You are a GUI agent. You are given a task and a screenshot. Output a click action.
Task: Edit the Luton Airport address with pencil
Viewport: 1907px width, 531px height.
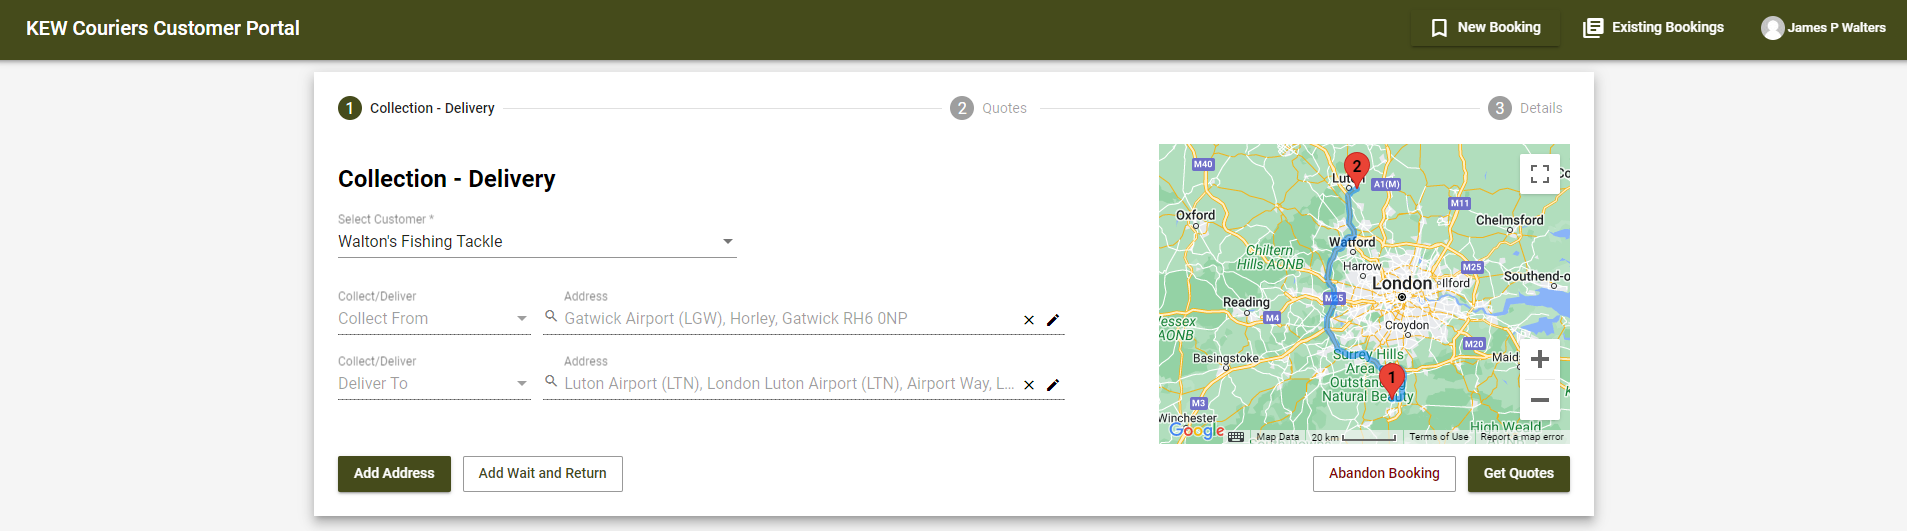point(1053,385)
